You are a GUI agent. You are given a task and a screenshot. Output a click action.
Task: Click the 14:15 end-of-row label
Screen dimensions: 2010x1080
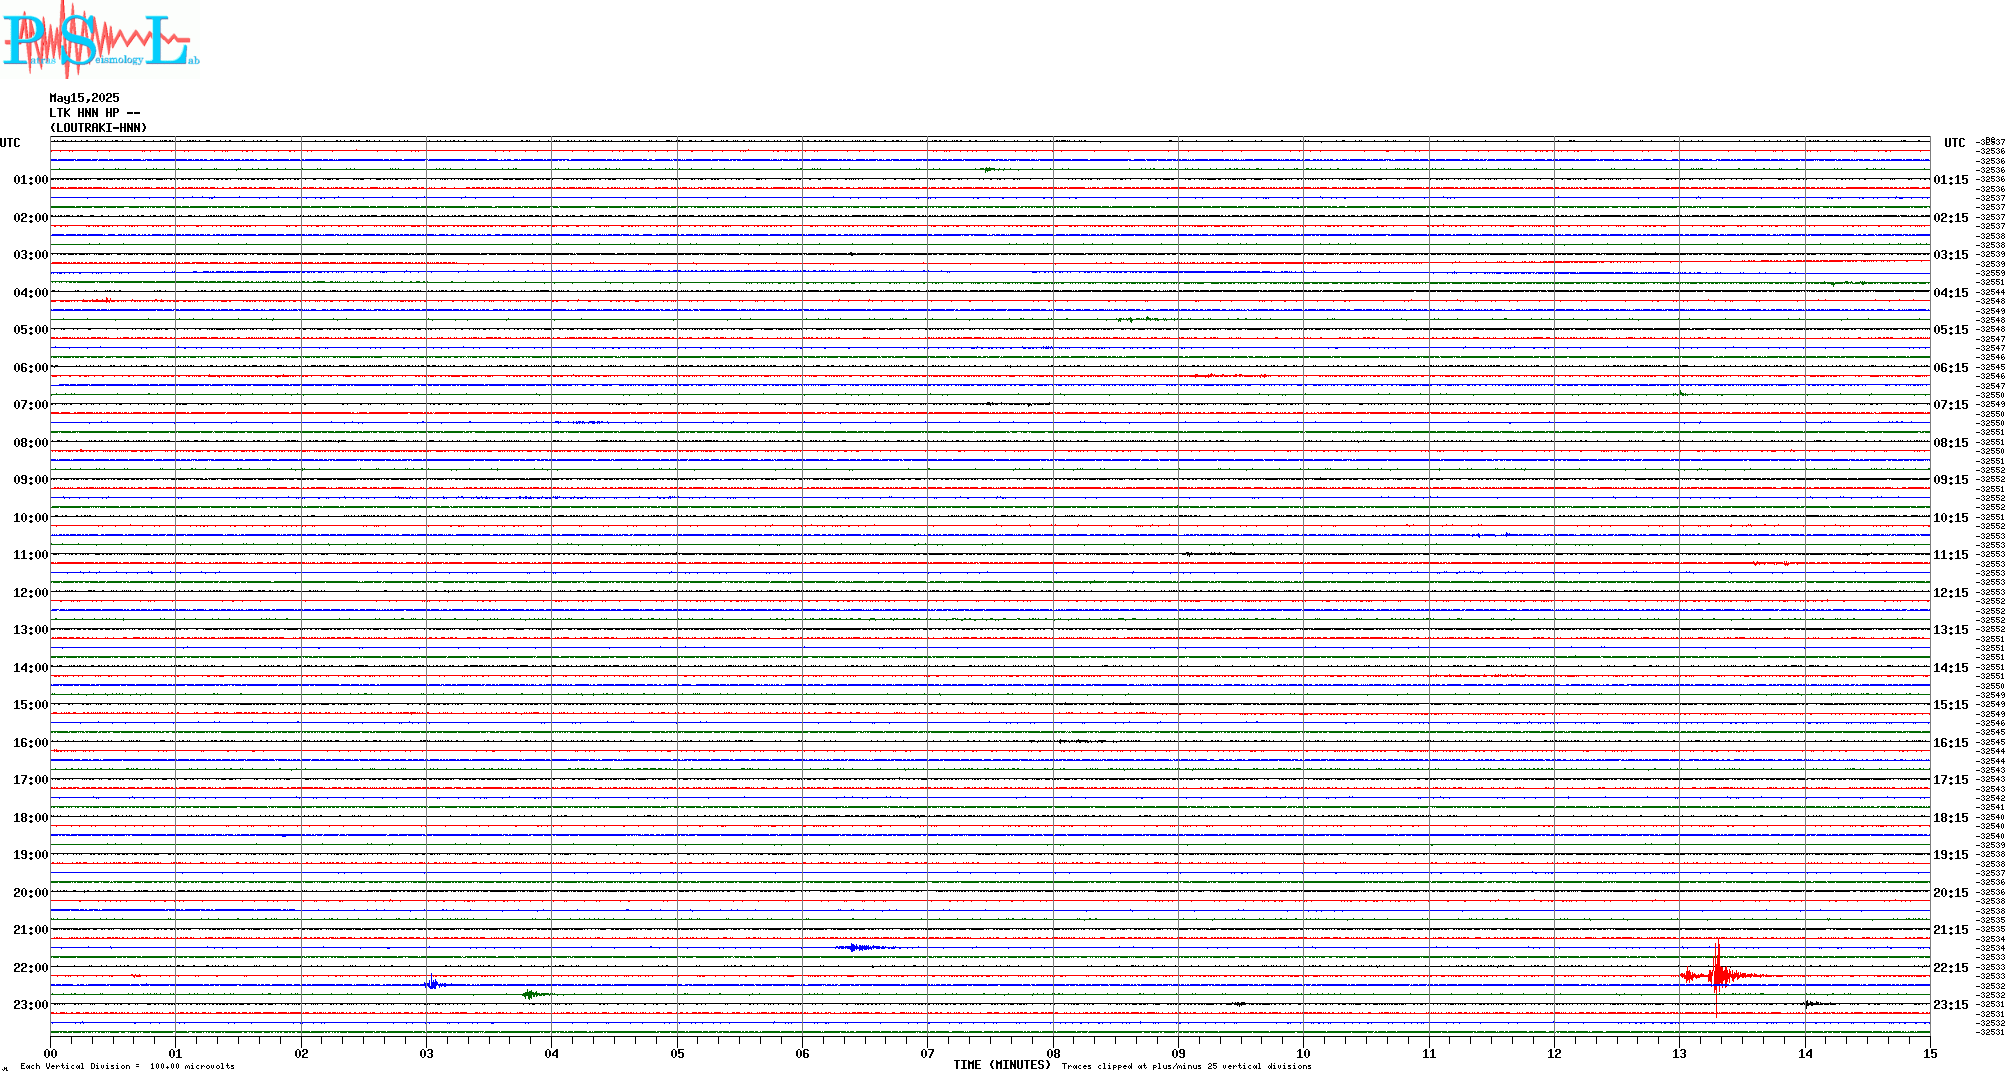[x=1951, y=668]
